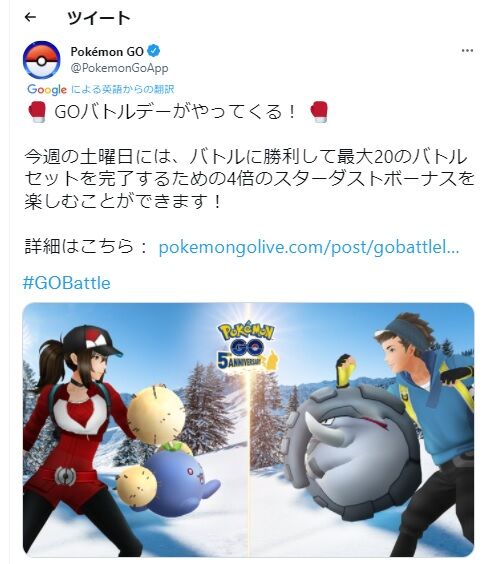Open the tweet's three-dot more menu

pos(467,50)
